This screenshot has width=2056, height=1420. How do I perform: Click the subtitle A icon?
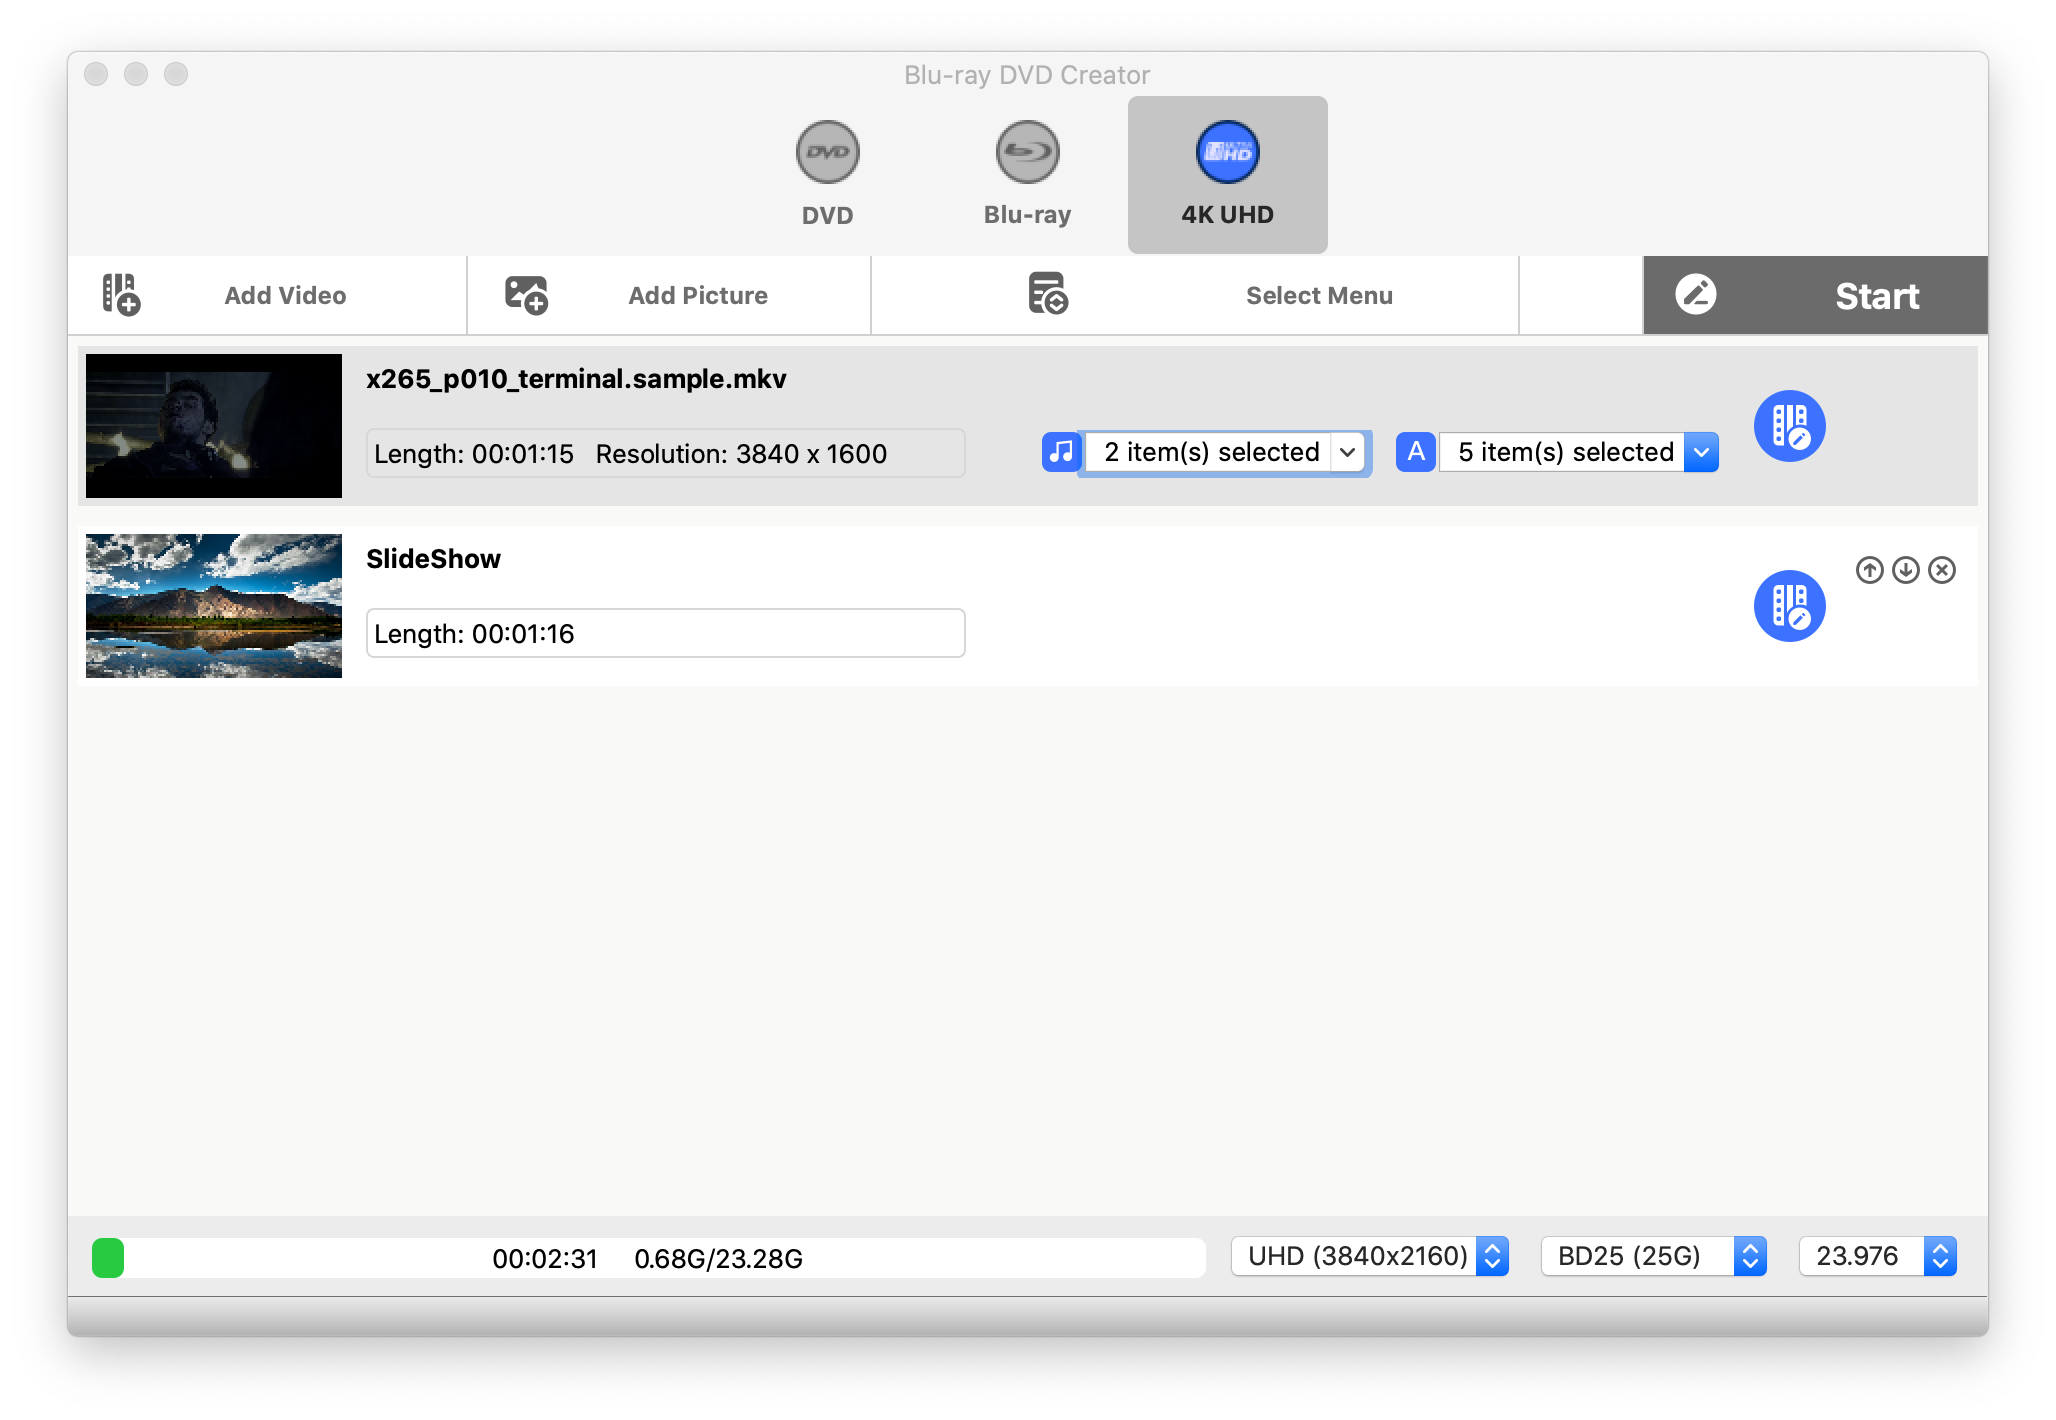[x=1416, y=452]
